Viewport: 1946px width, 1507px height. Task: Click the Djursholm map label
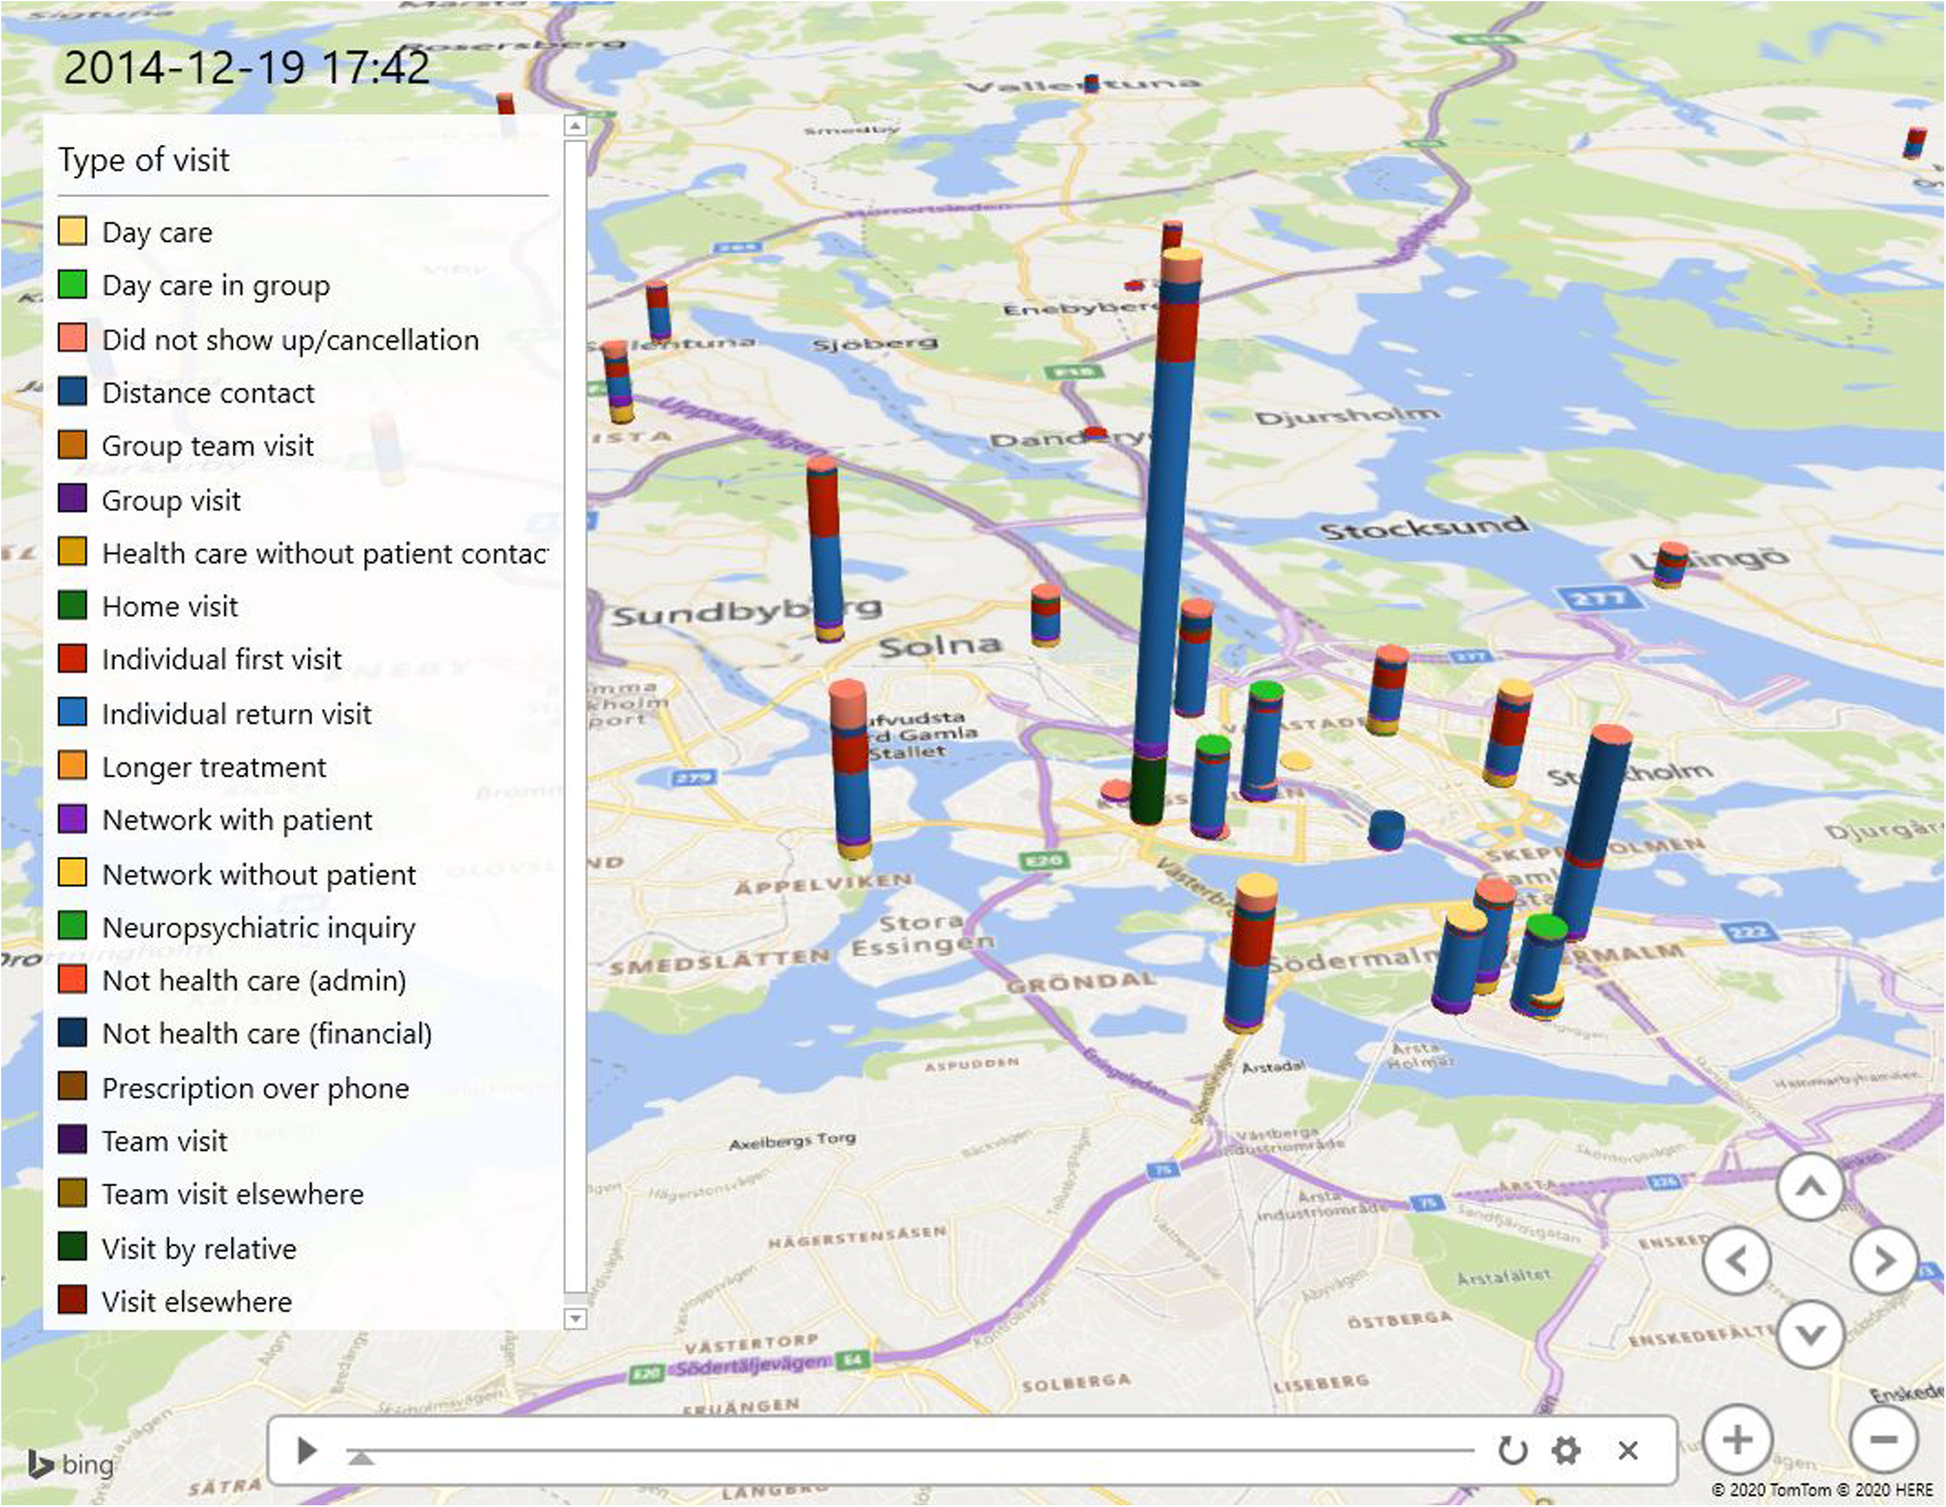coord(1348,416)
